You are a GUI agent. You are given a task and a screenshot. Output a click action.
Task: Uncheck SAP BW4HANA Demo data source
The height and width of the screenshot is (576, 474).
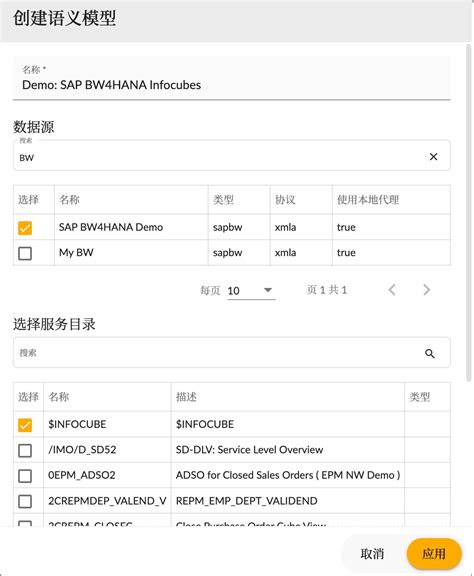pos(25,228)
